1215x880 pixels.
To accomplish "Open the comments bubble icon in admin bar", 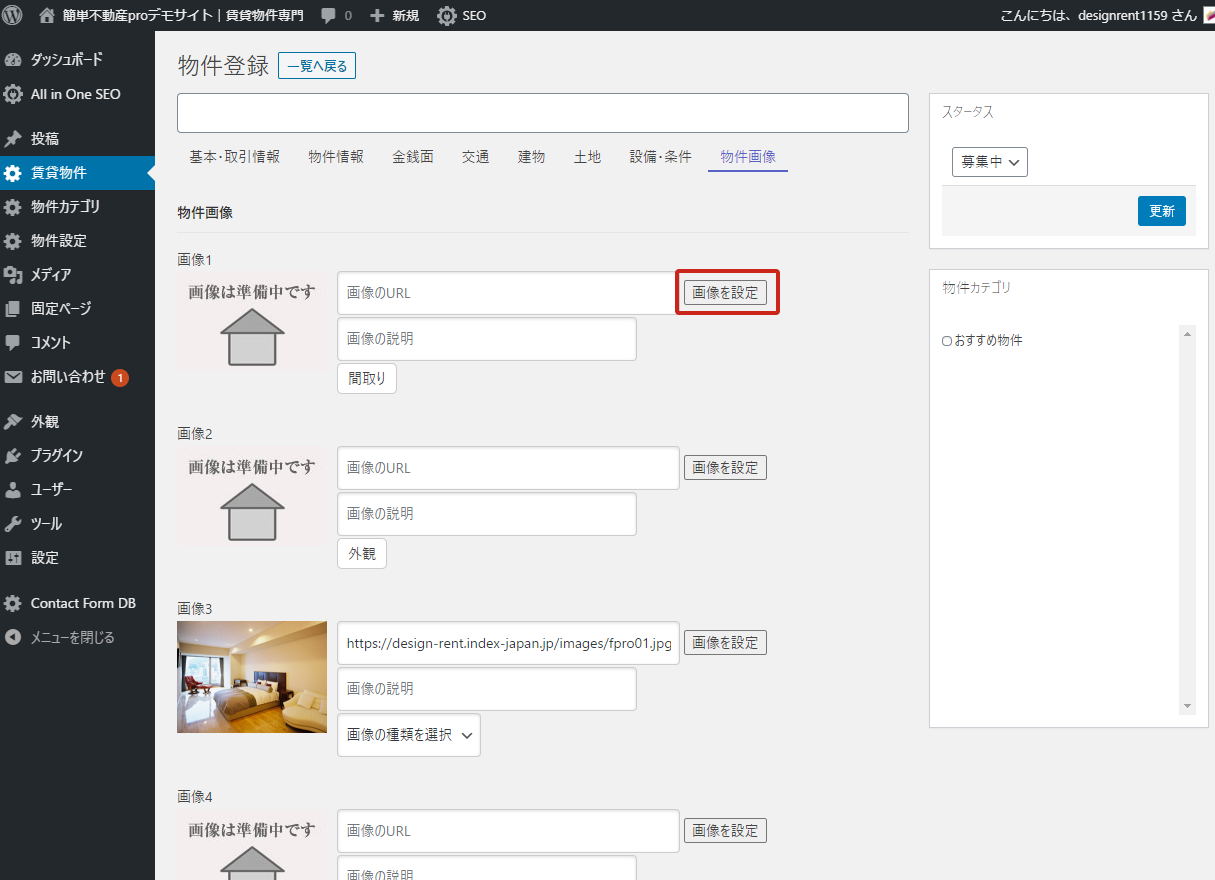I will tap(329, 15).
